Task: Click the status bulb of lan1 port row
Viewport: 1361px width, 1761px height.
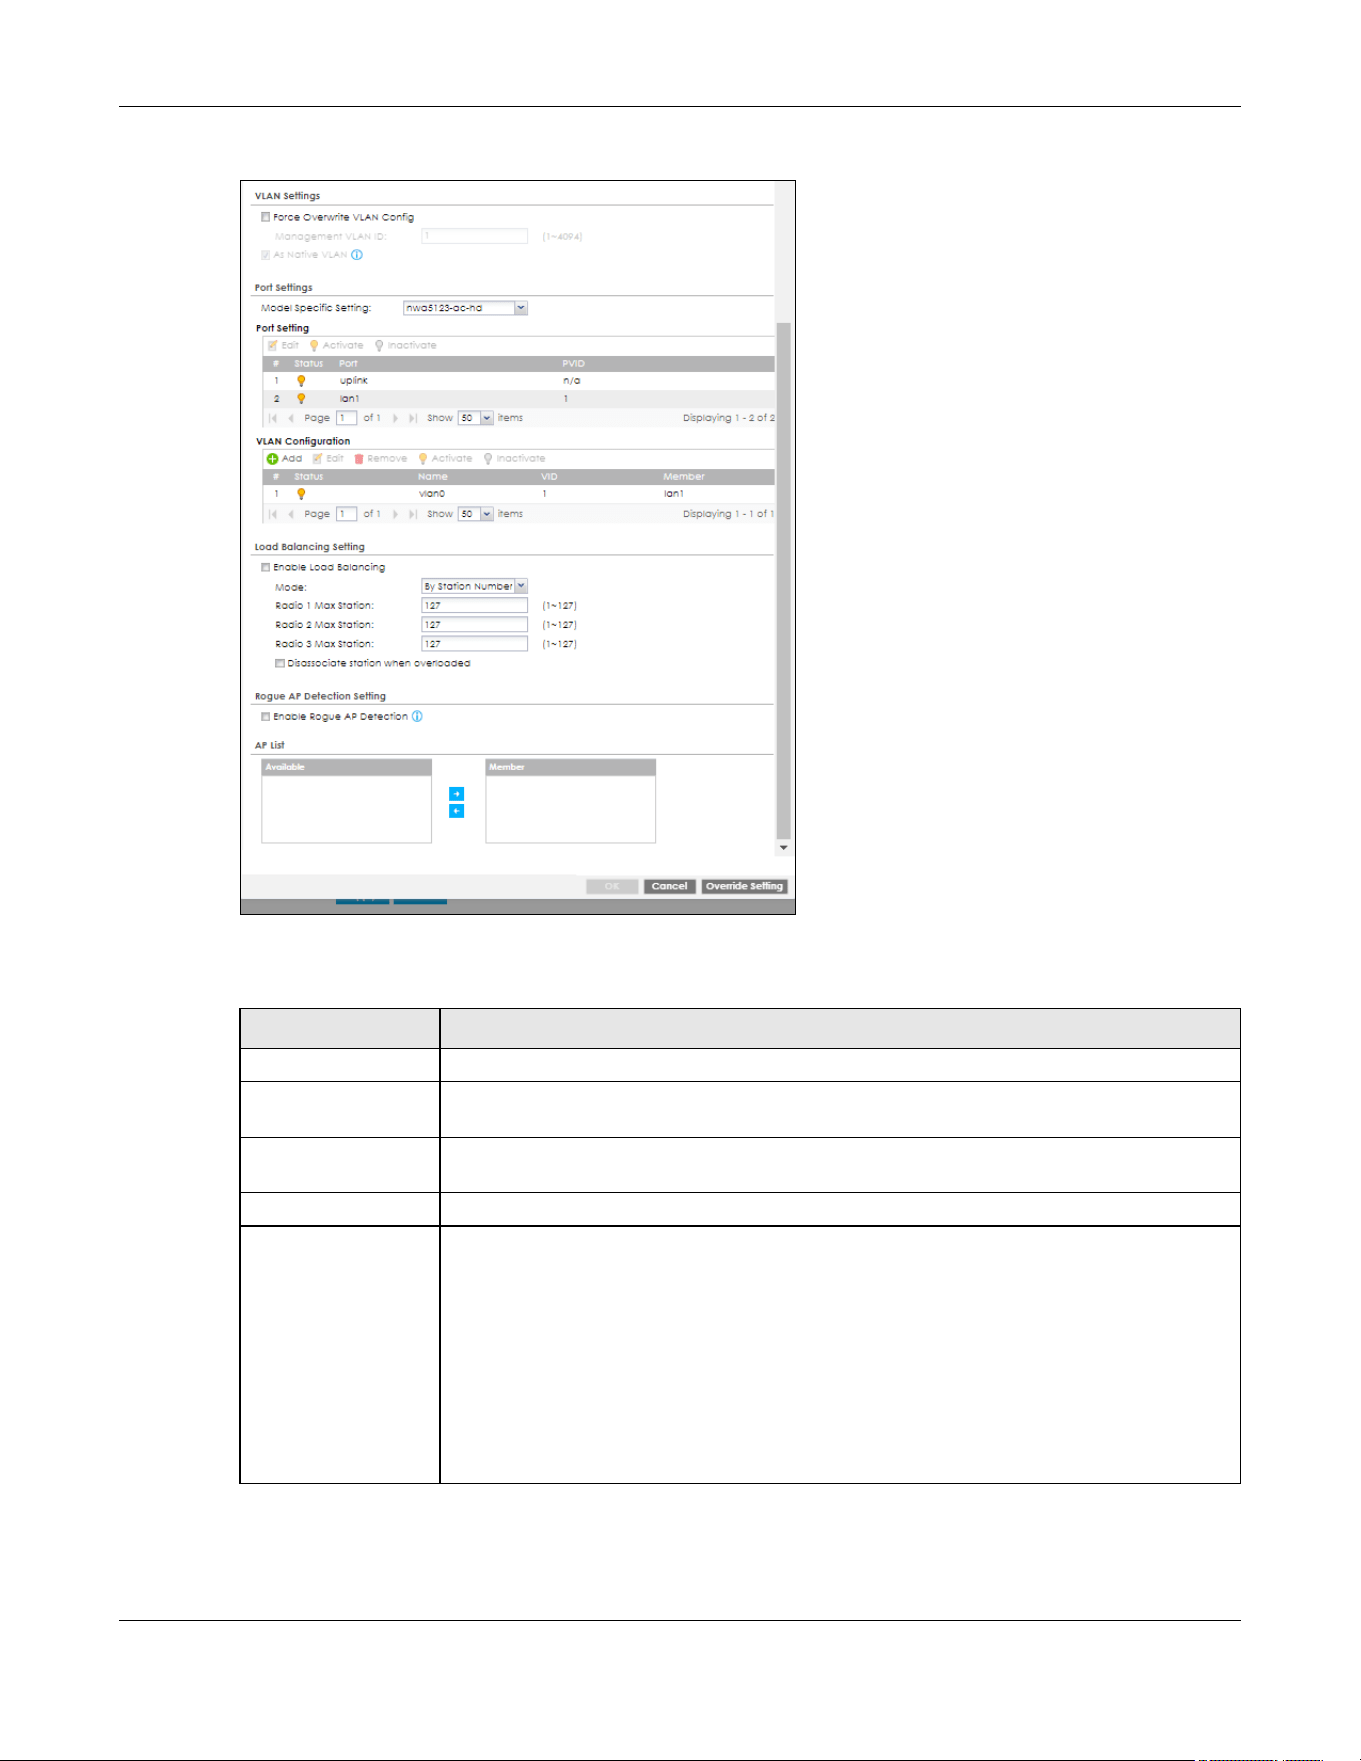Action: [x=301, y=399]
